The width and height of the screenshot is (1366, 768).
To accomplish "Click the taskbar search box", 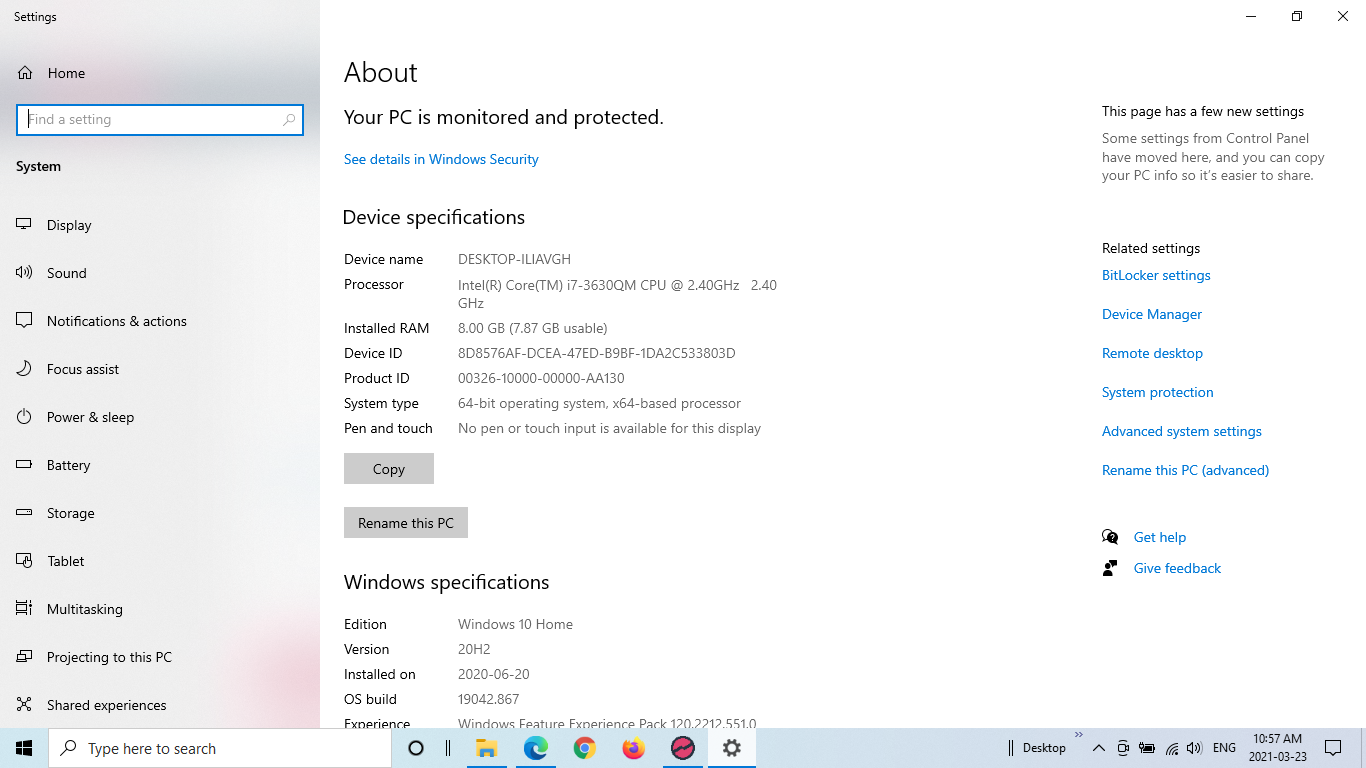I will tap(220, 748).
